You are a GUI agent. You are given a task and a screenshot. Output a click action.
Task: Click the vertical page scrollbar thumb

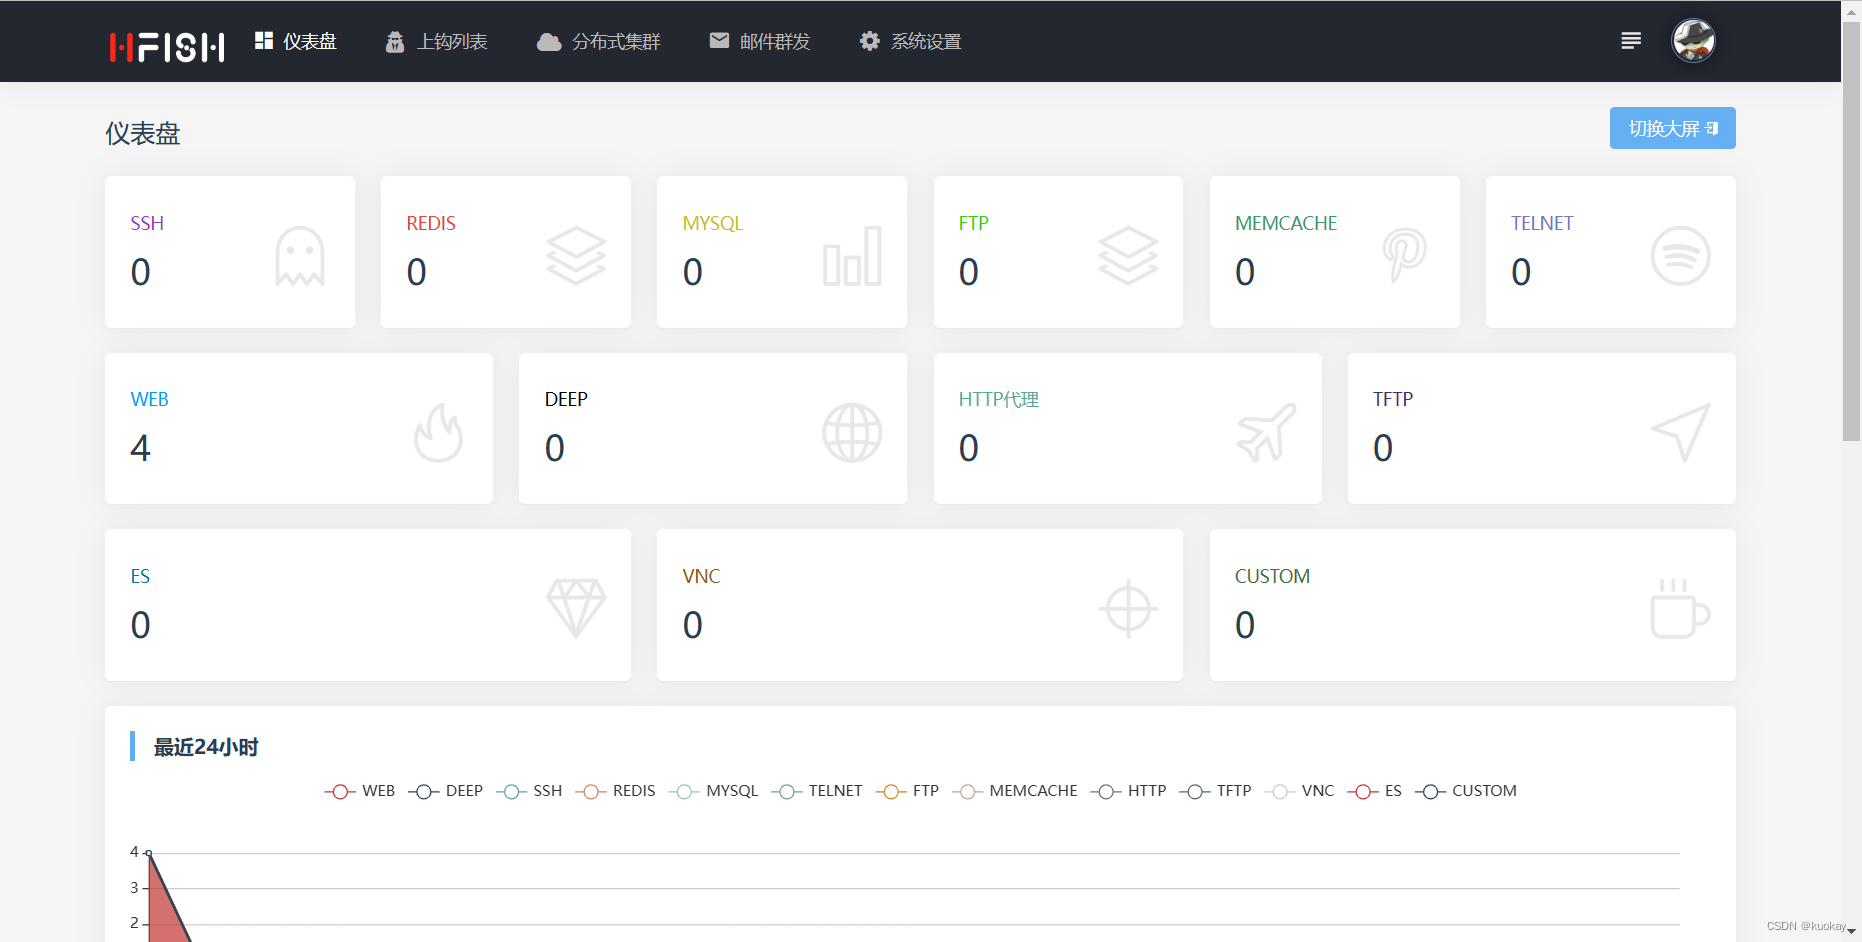point(1852,232)
